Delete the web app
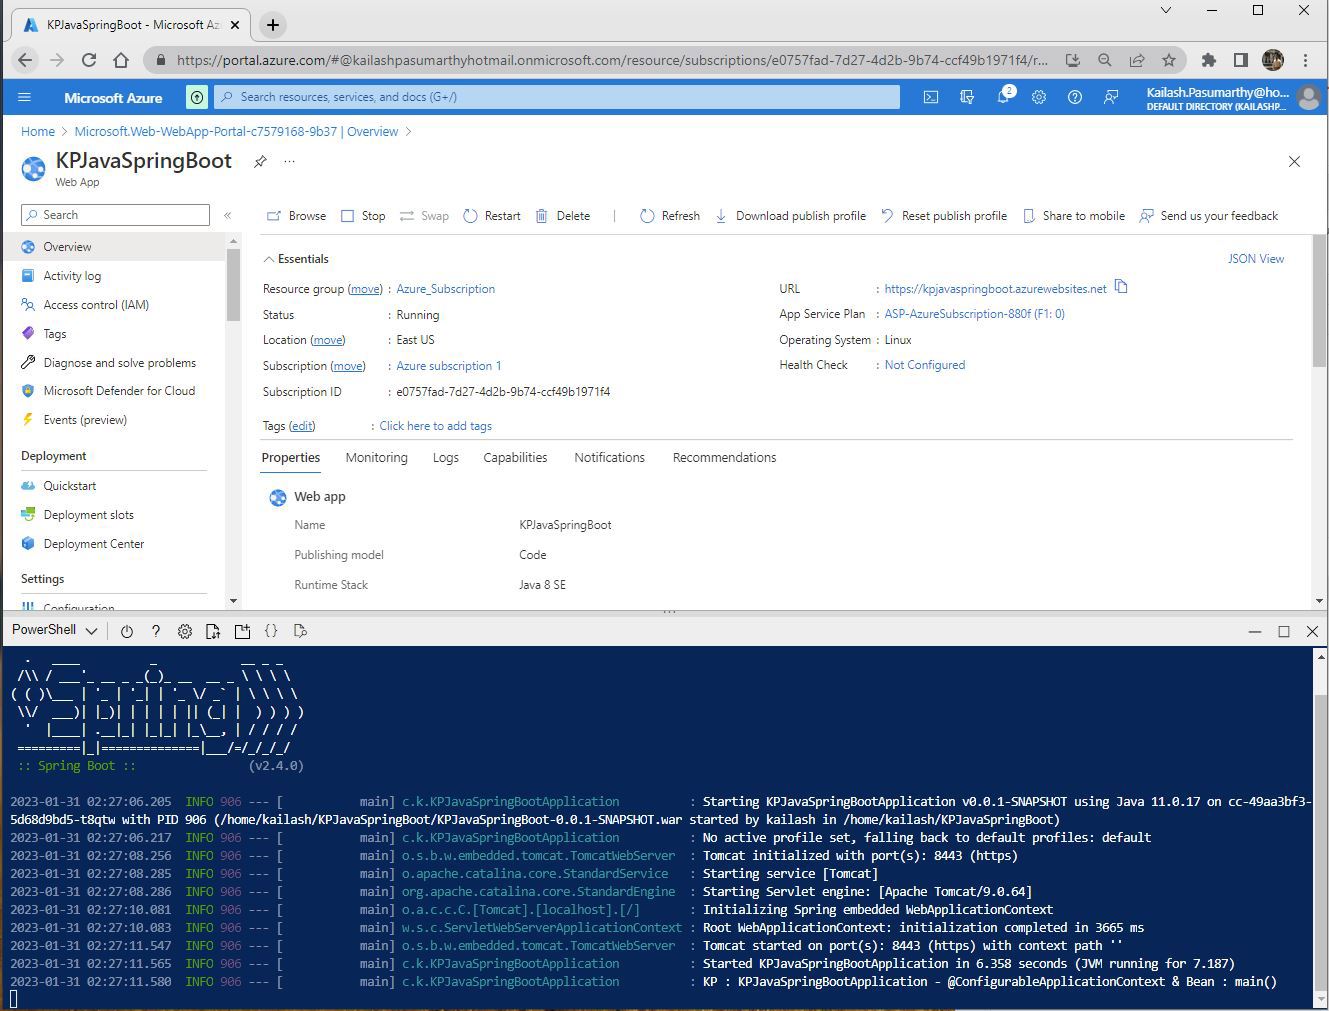Screen dimensions: 1329x1011 point(562,216)
